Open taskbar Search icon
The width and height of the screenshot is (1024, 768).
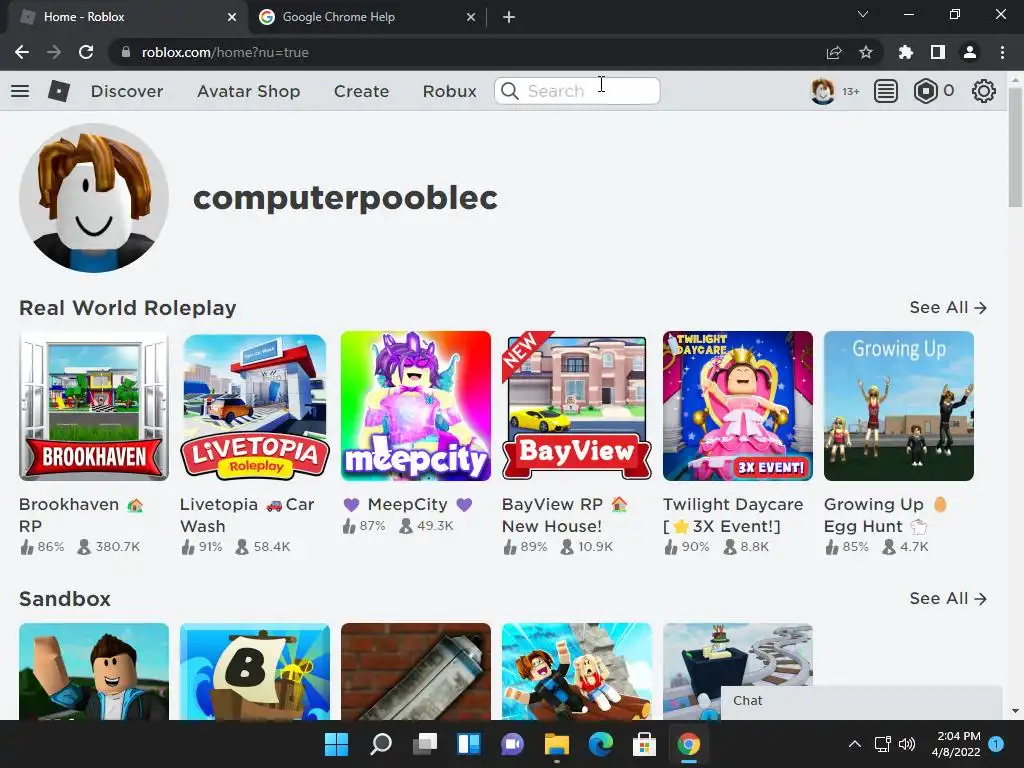(x=381, y=744)
